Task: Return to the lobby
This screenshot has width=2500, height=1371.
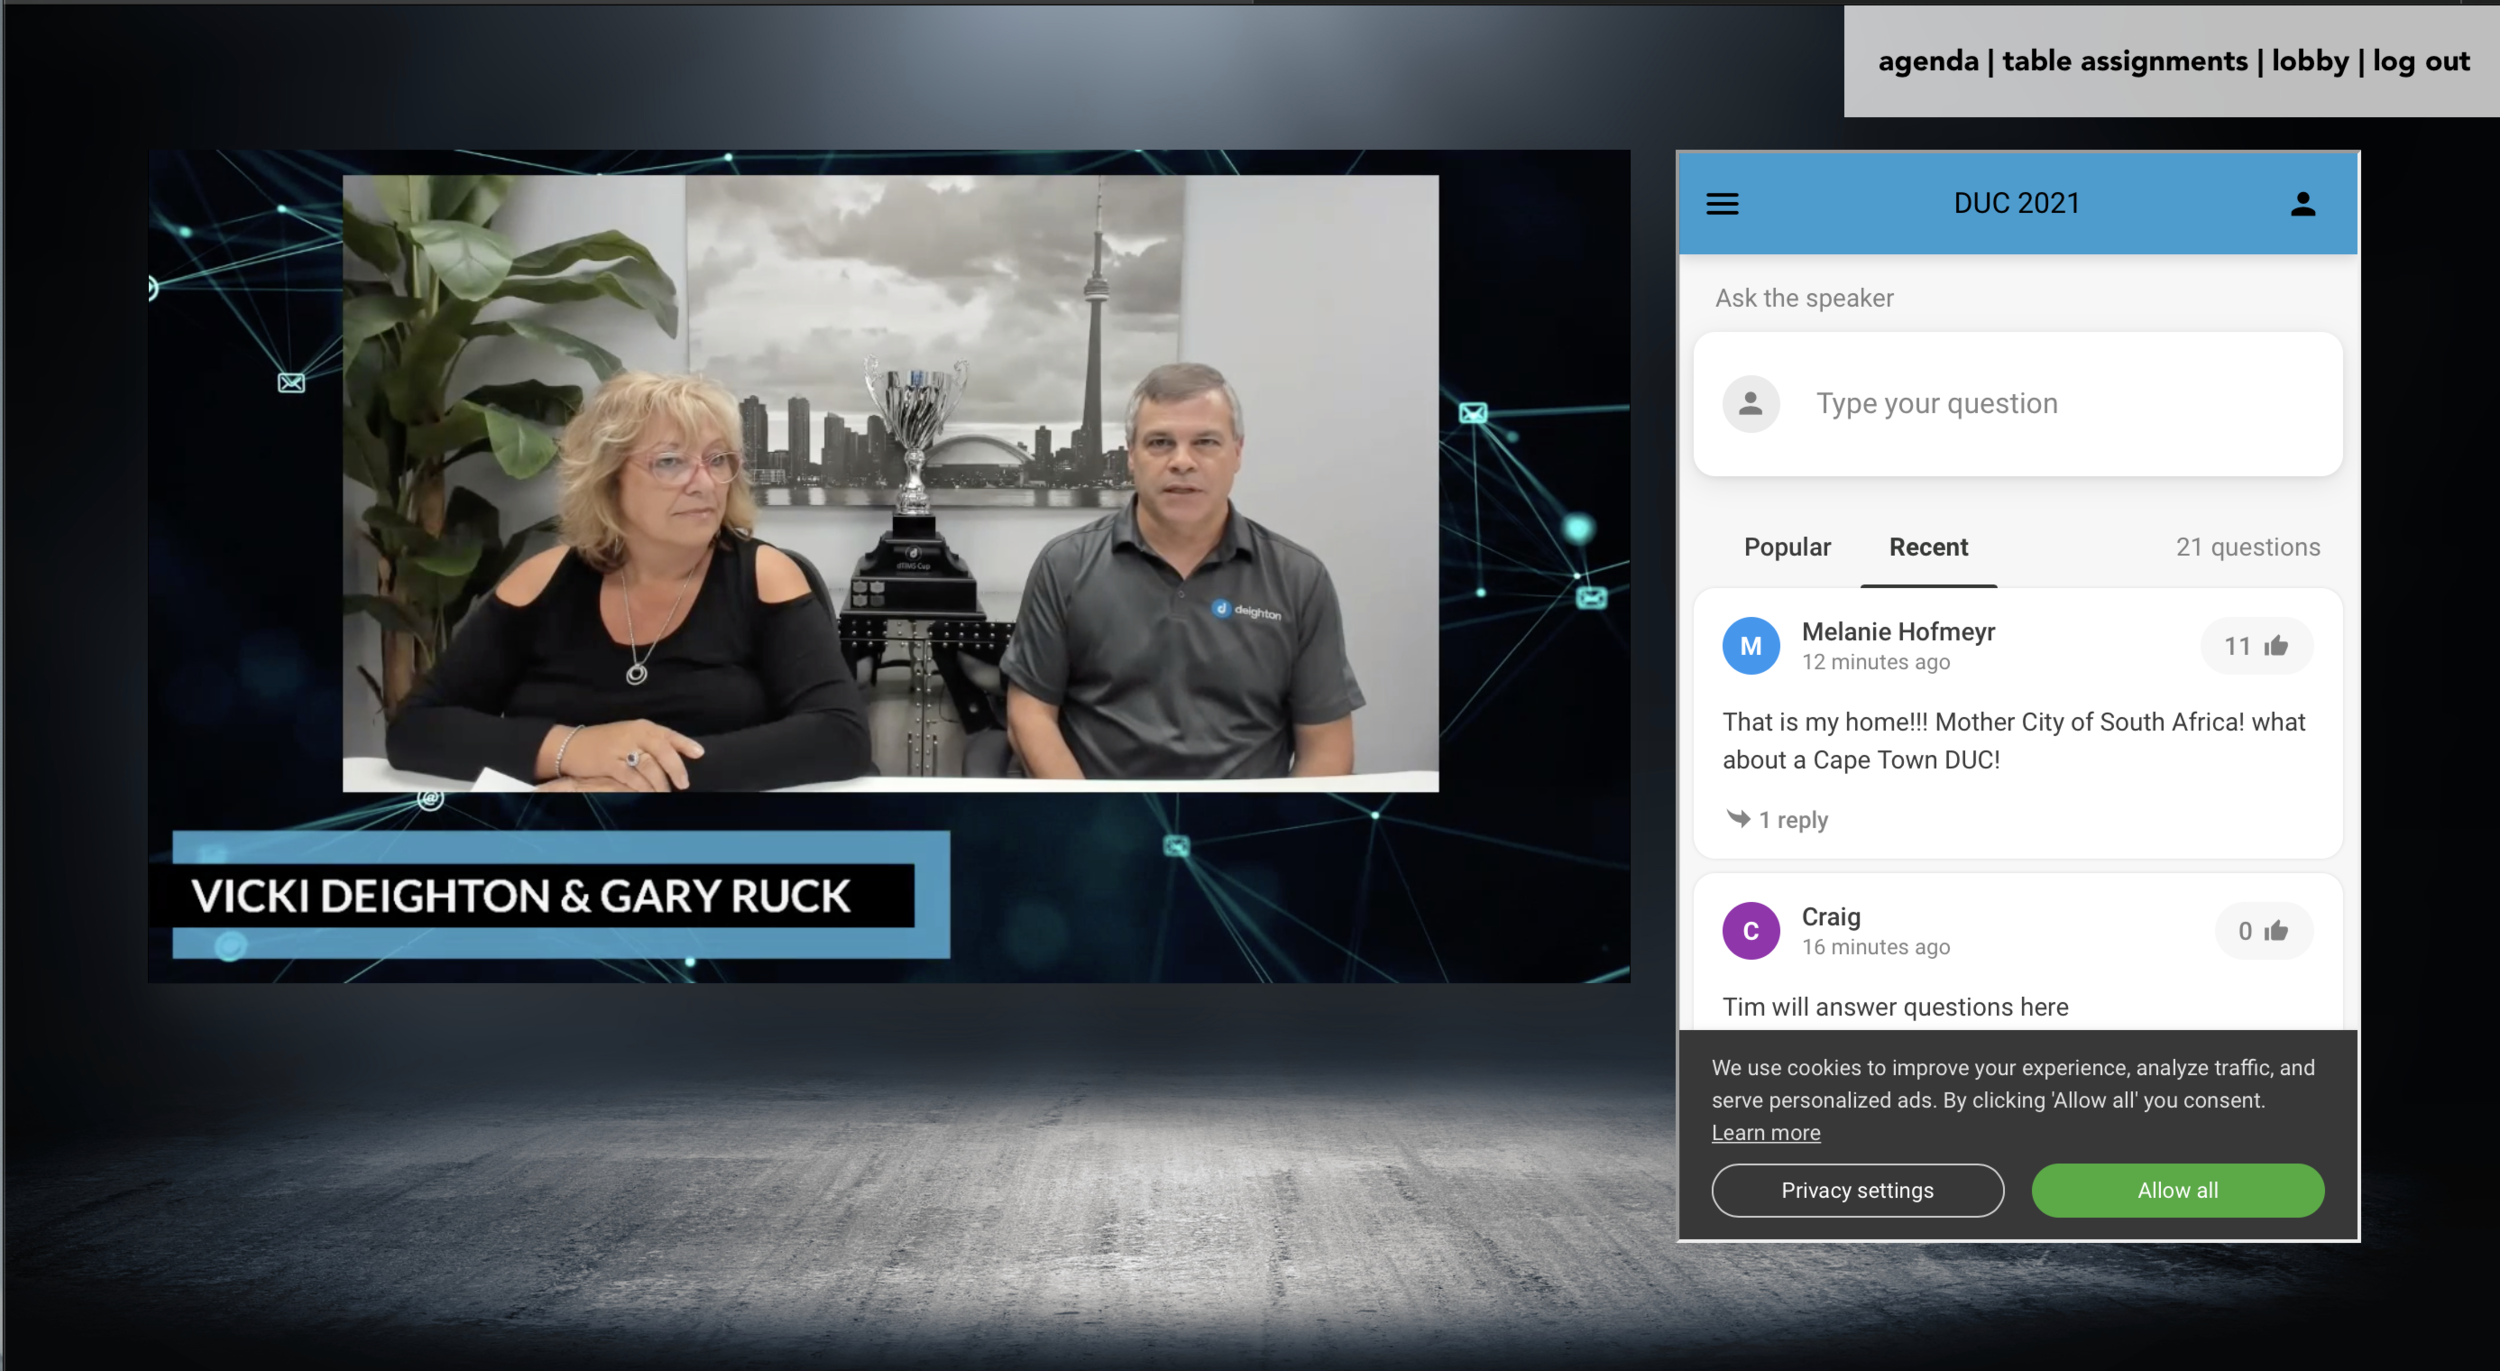Action: pyautogui.click(x=2310, y=61)
